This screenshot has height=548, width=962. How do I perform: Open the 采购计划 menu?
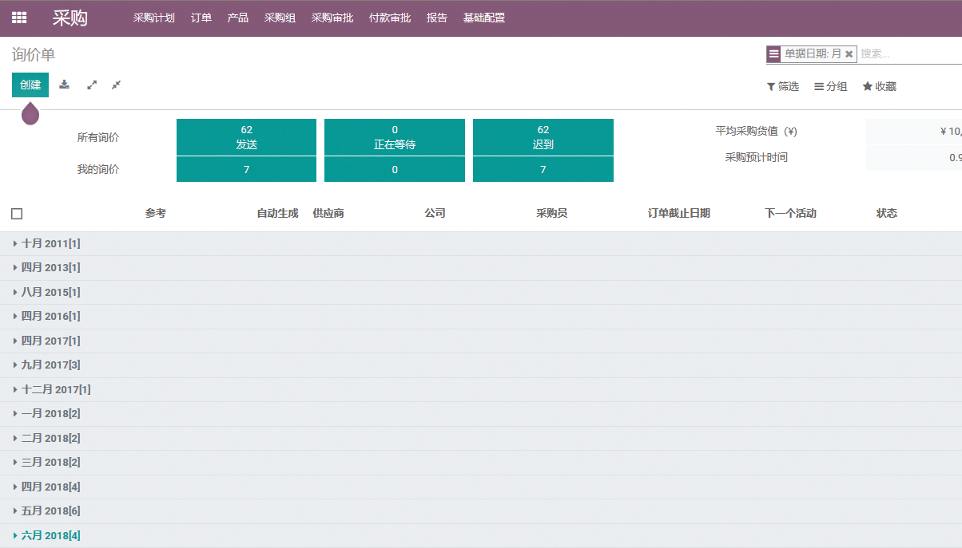154,18
